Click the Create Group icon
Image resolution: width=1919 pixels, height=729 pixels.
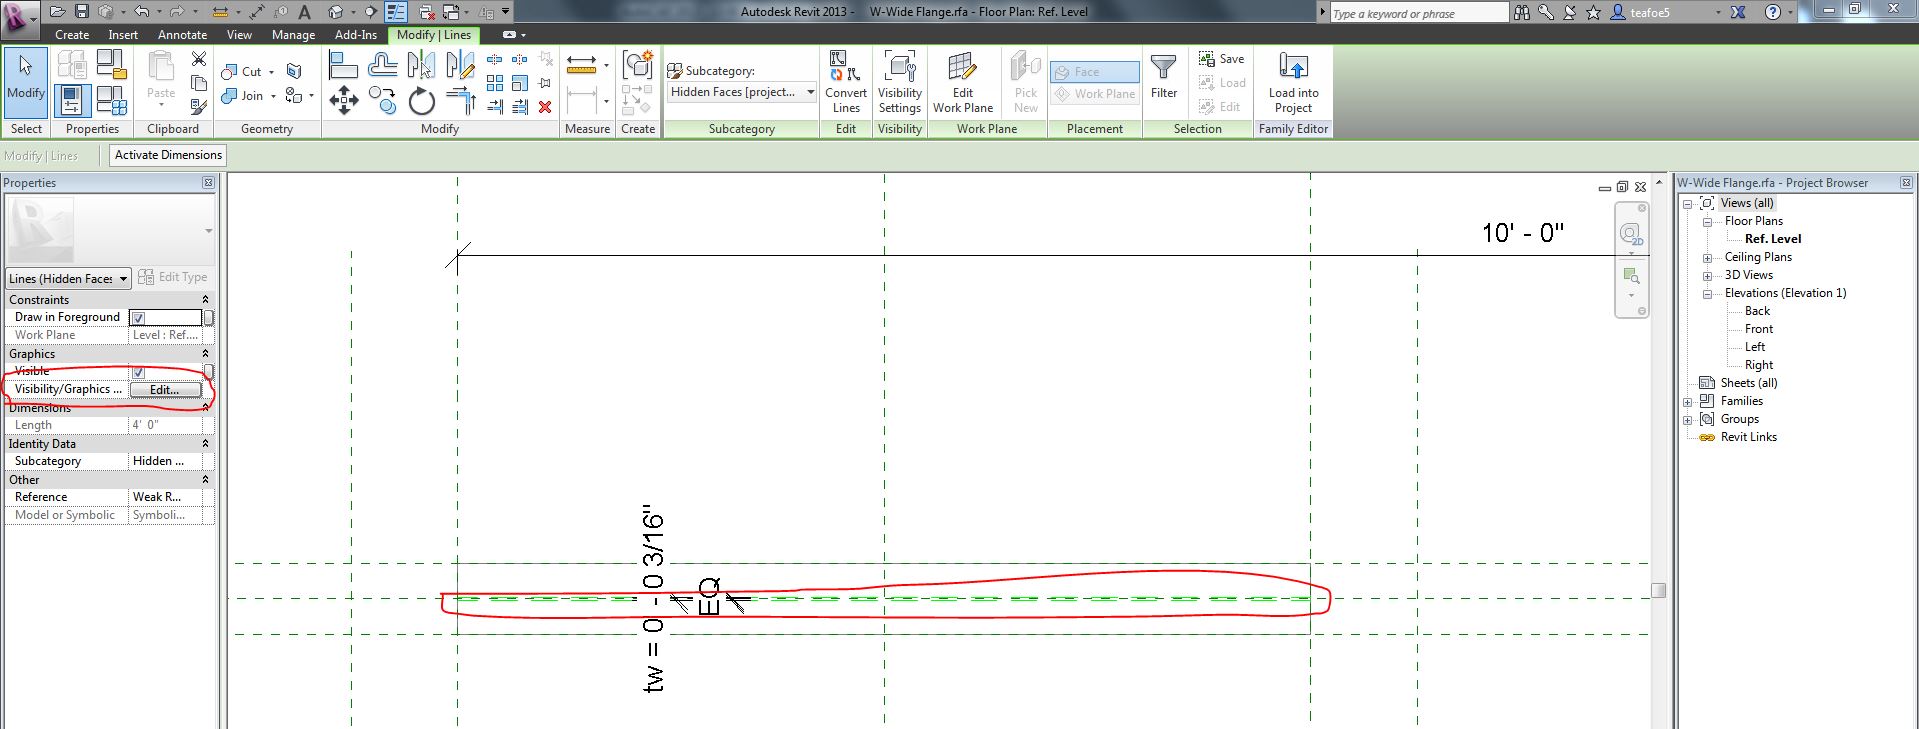pyautogui.click(x=637, y=65)
